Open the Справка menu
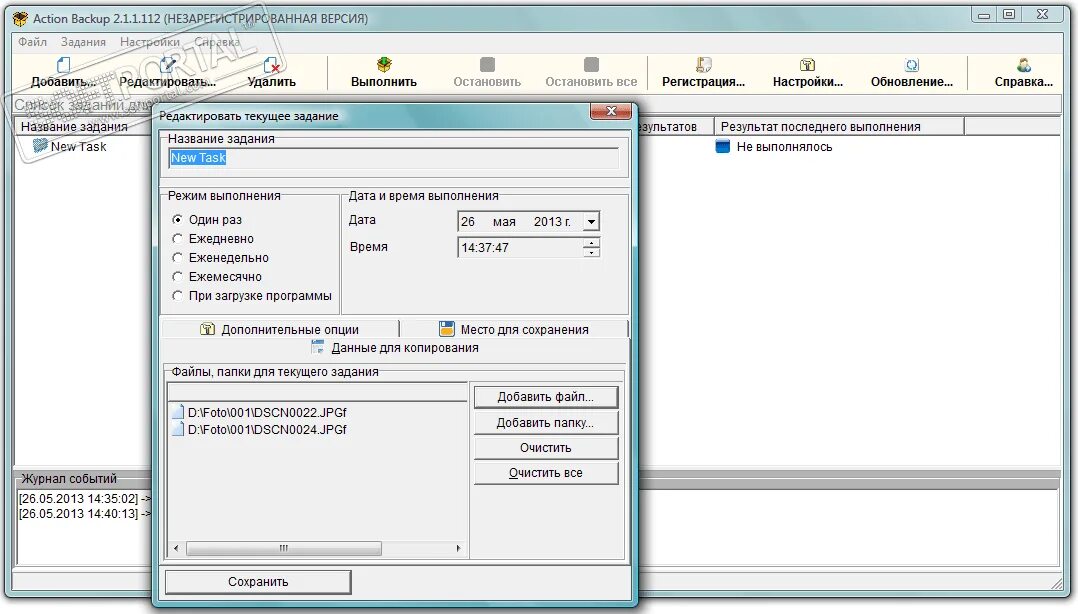 [217, 42]
